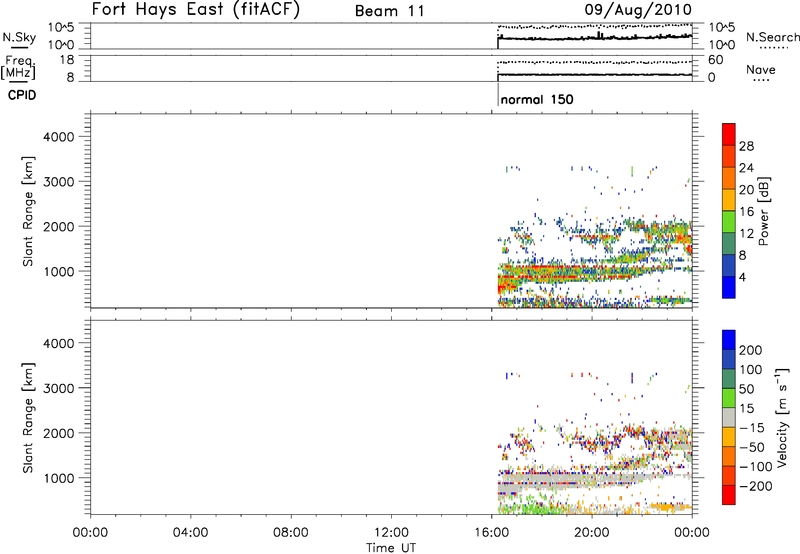800x554 pixels.
Task: Click the 'Nave' legend label
Action: point(760,69)
